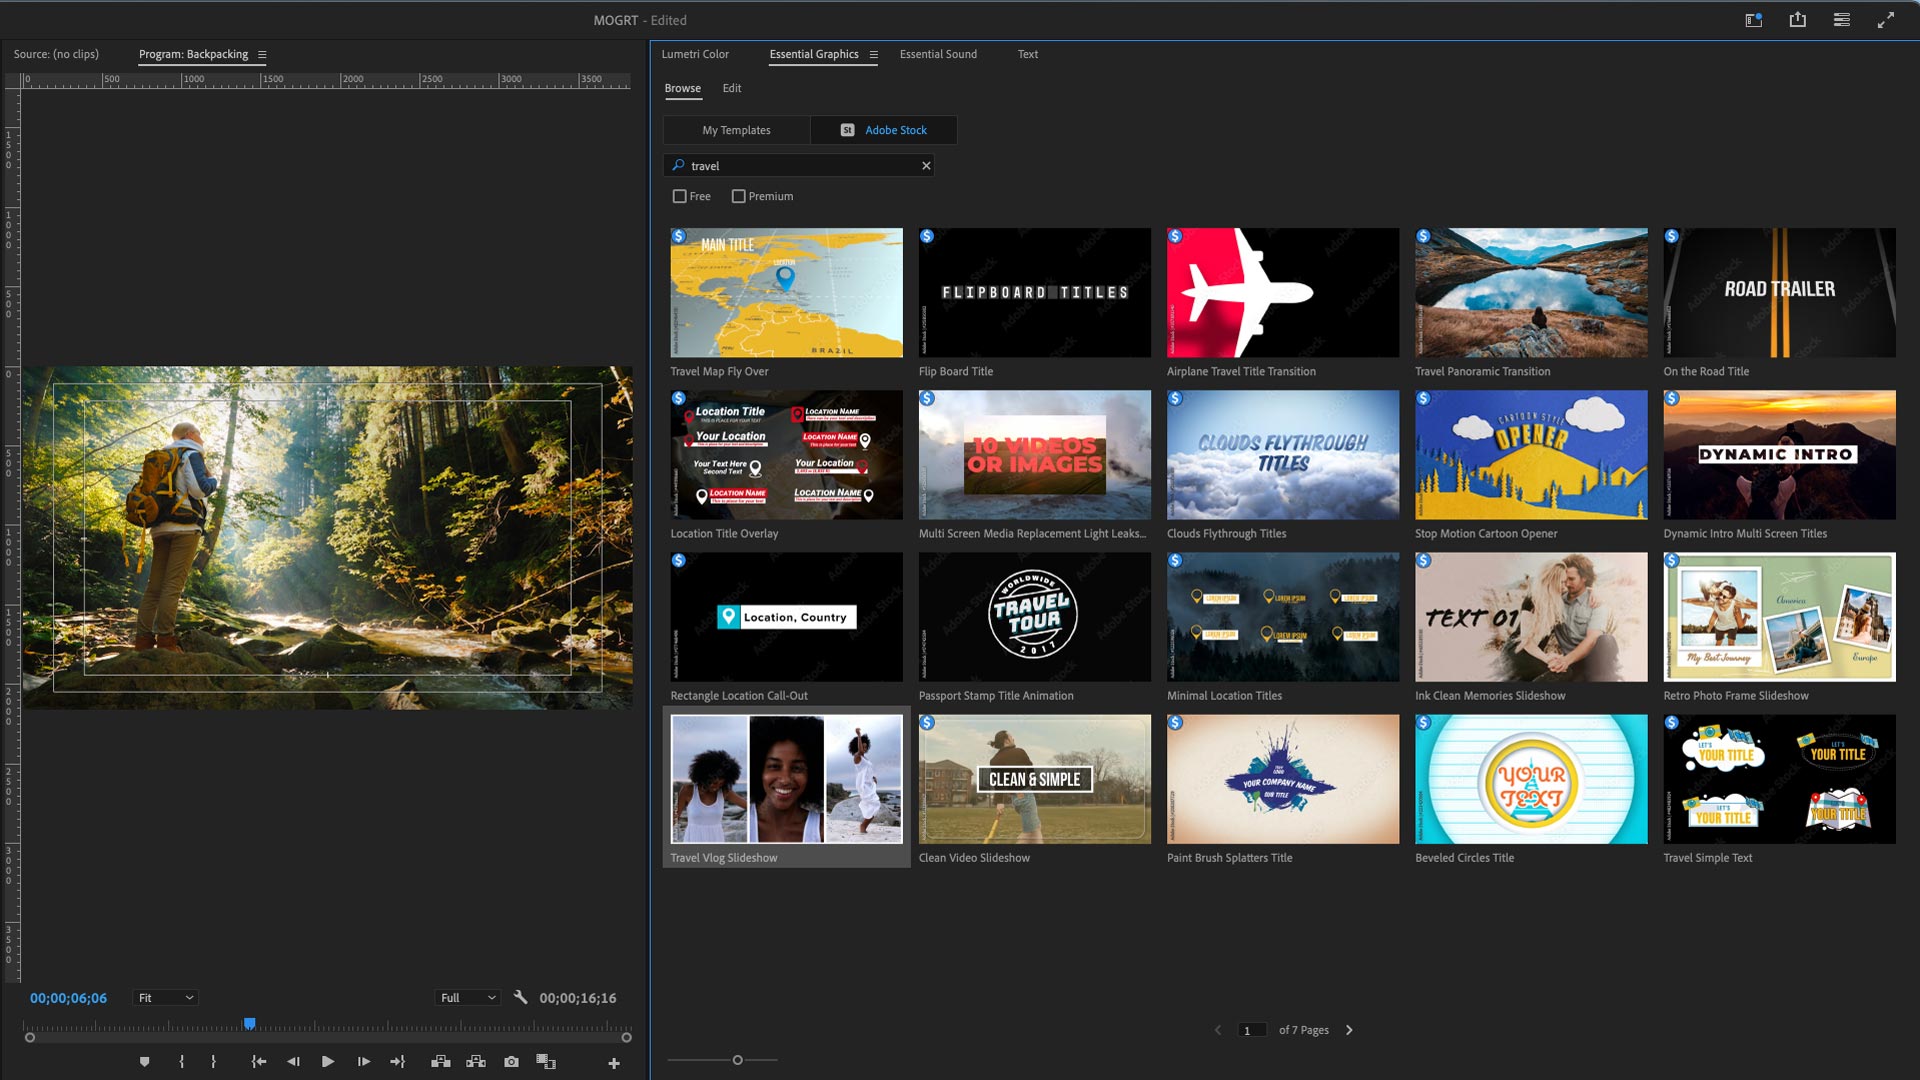
Task: Switch to the Lumetri Color tab
Action: click(695, 54)
